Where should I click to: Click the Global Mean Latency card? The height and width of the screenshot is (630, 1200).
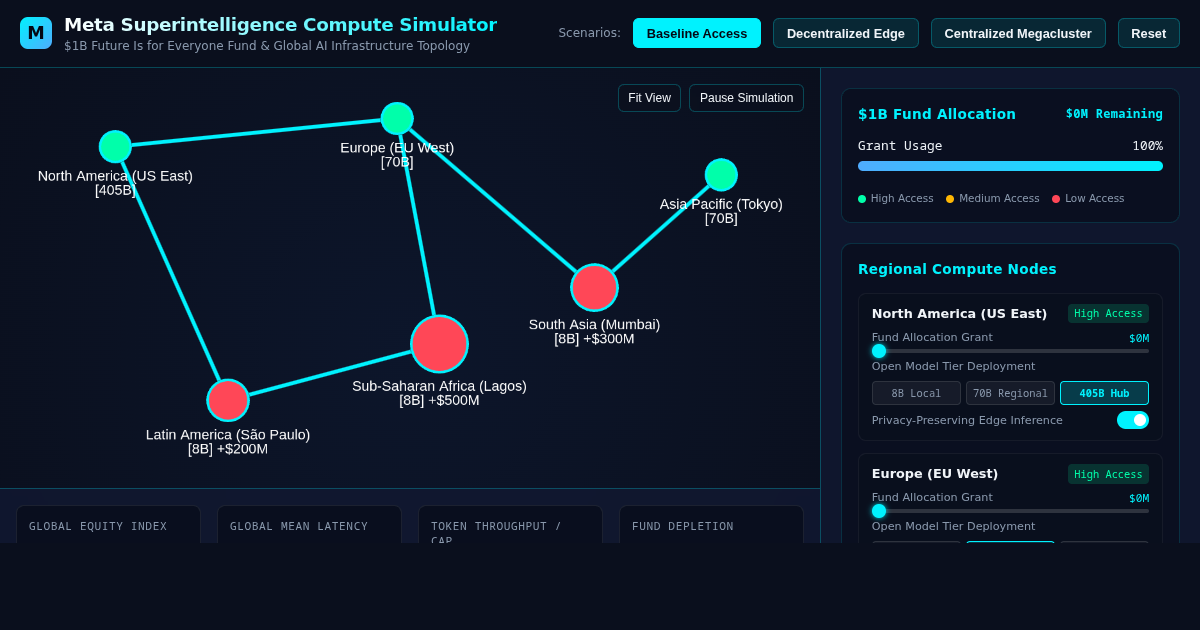[309, 524]
